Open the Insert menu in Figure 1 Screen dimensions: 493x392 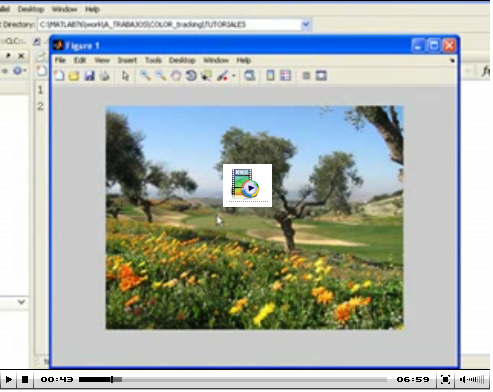[127, 60]
